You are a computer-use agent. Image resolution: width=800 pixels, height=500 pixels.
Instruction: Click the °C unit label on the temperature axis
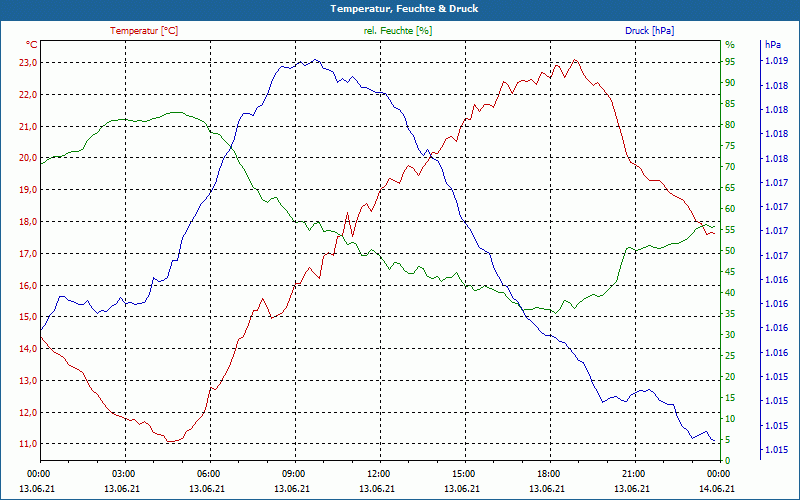coord(32,45)
